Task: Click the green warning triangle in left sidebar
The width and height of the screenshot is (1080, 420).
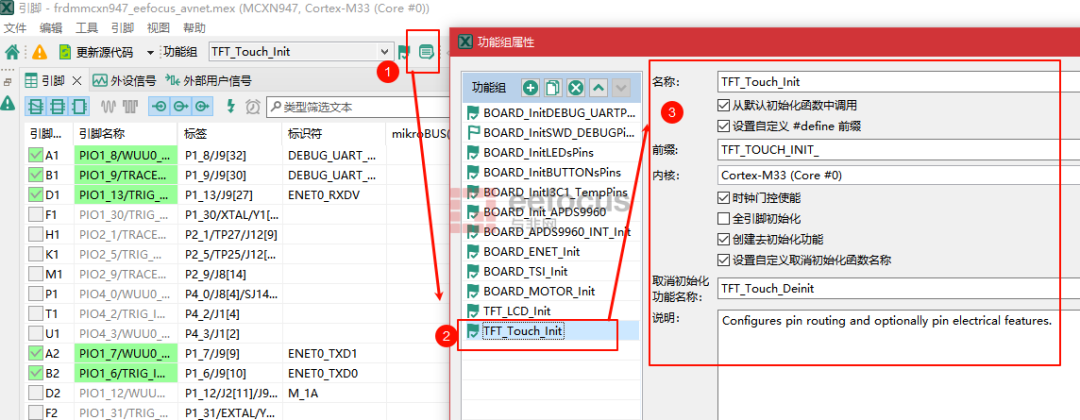Action: 8,103
